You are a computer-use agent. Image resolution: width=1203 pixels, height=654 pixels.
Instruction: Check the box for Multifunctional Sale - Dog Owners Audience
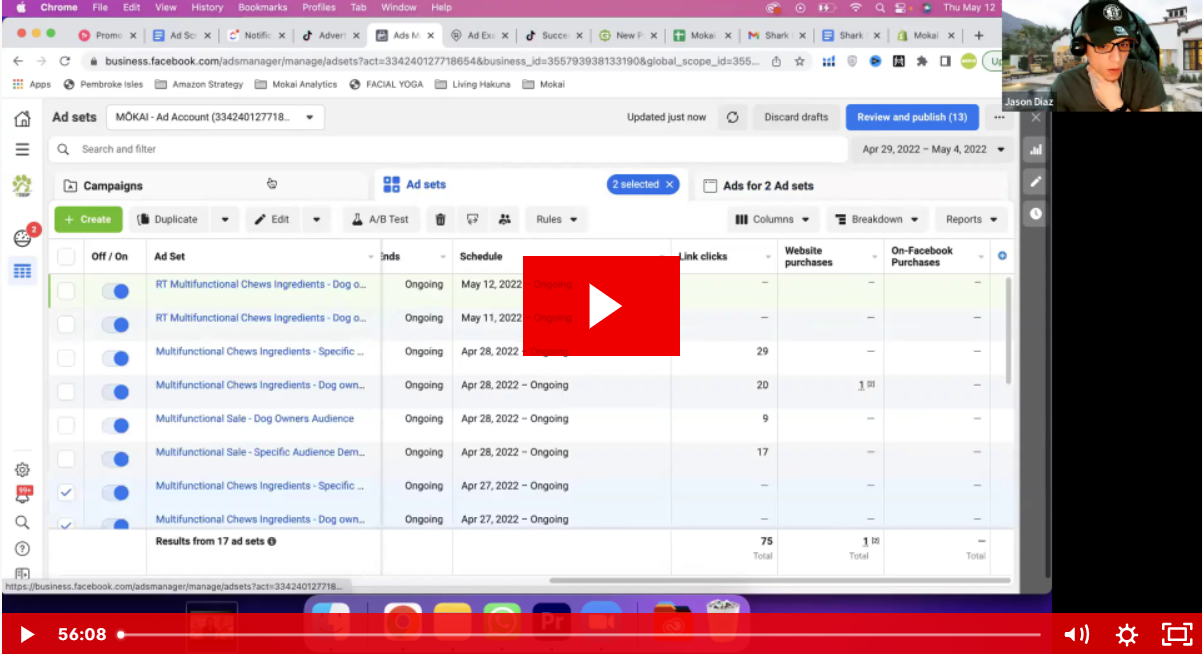click(66, 425)
